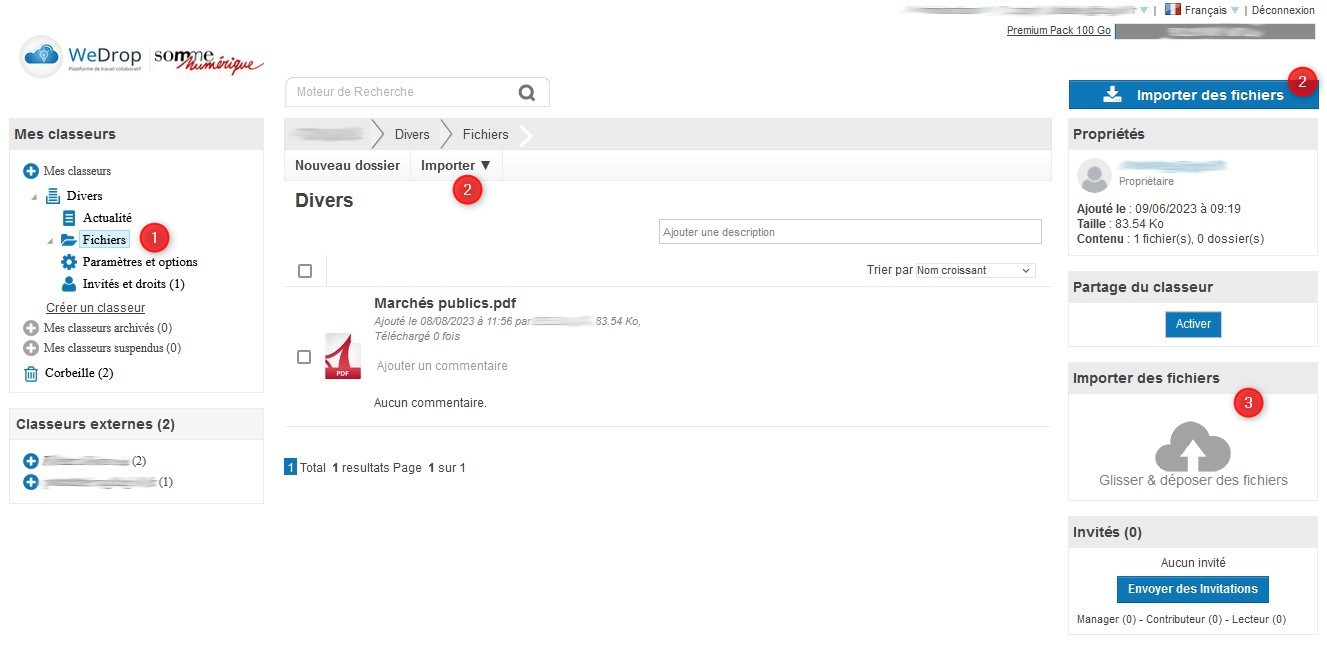Image resolution: width=1327 pixels, height=646 pixels.
Task: Click the cloud upload drop zone icon
Action: [x=1192, y=447]
